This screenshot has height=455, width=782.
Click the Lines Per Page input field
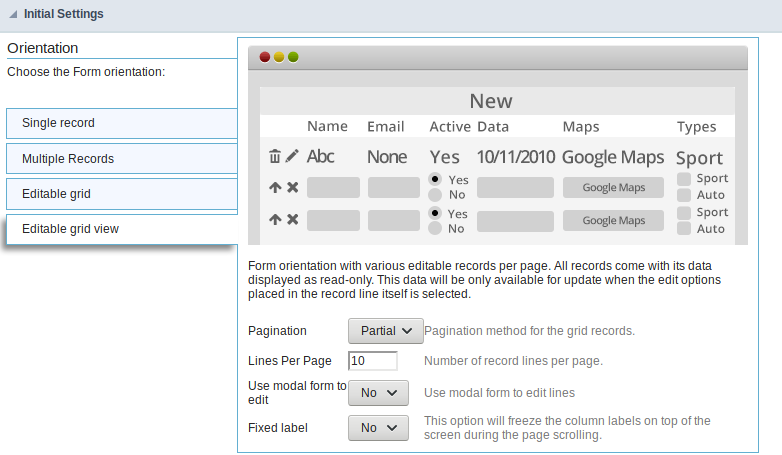click(x=373, y=361)
